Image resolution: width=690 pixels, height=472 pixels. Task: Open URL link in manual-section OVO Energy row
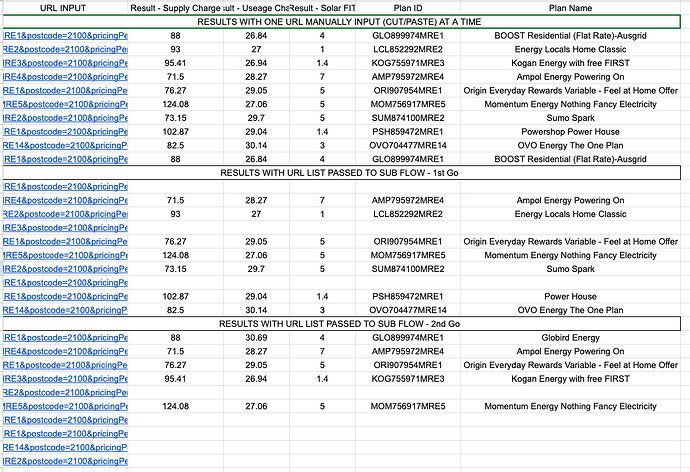[x=65, y=145]
